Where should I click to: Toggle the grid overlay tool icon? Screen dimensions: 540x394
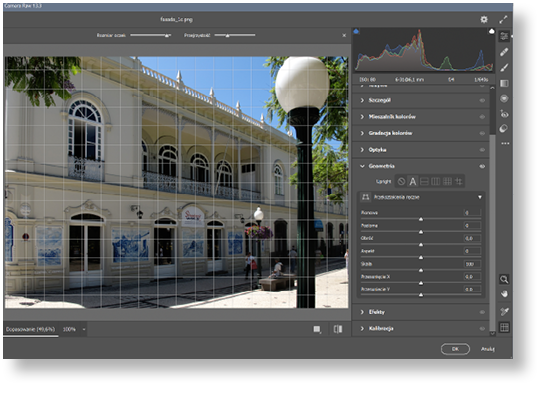504,327
